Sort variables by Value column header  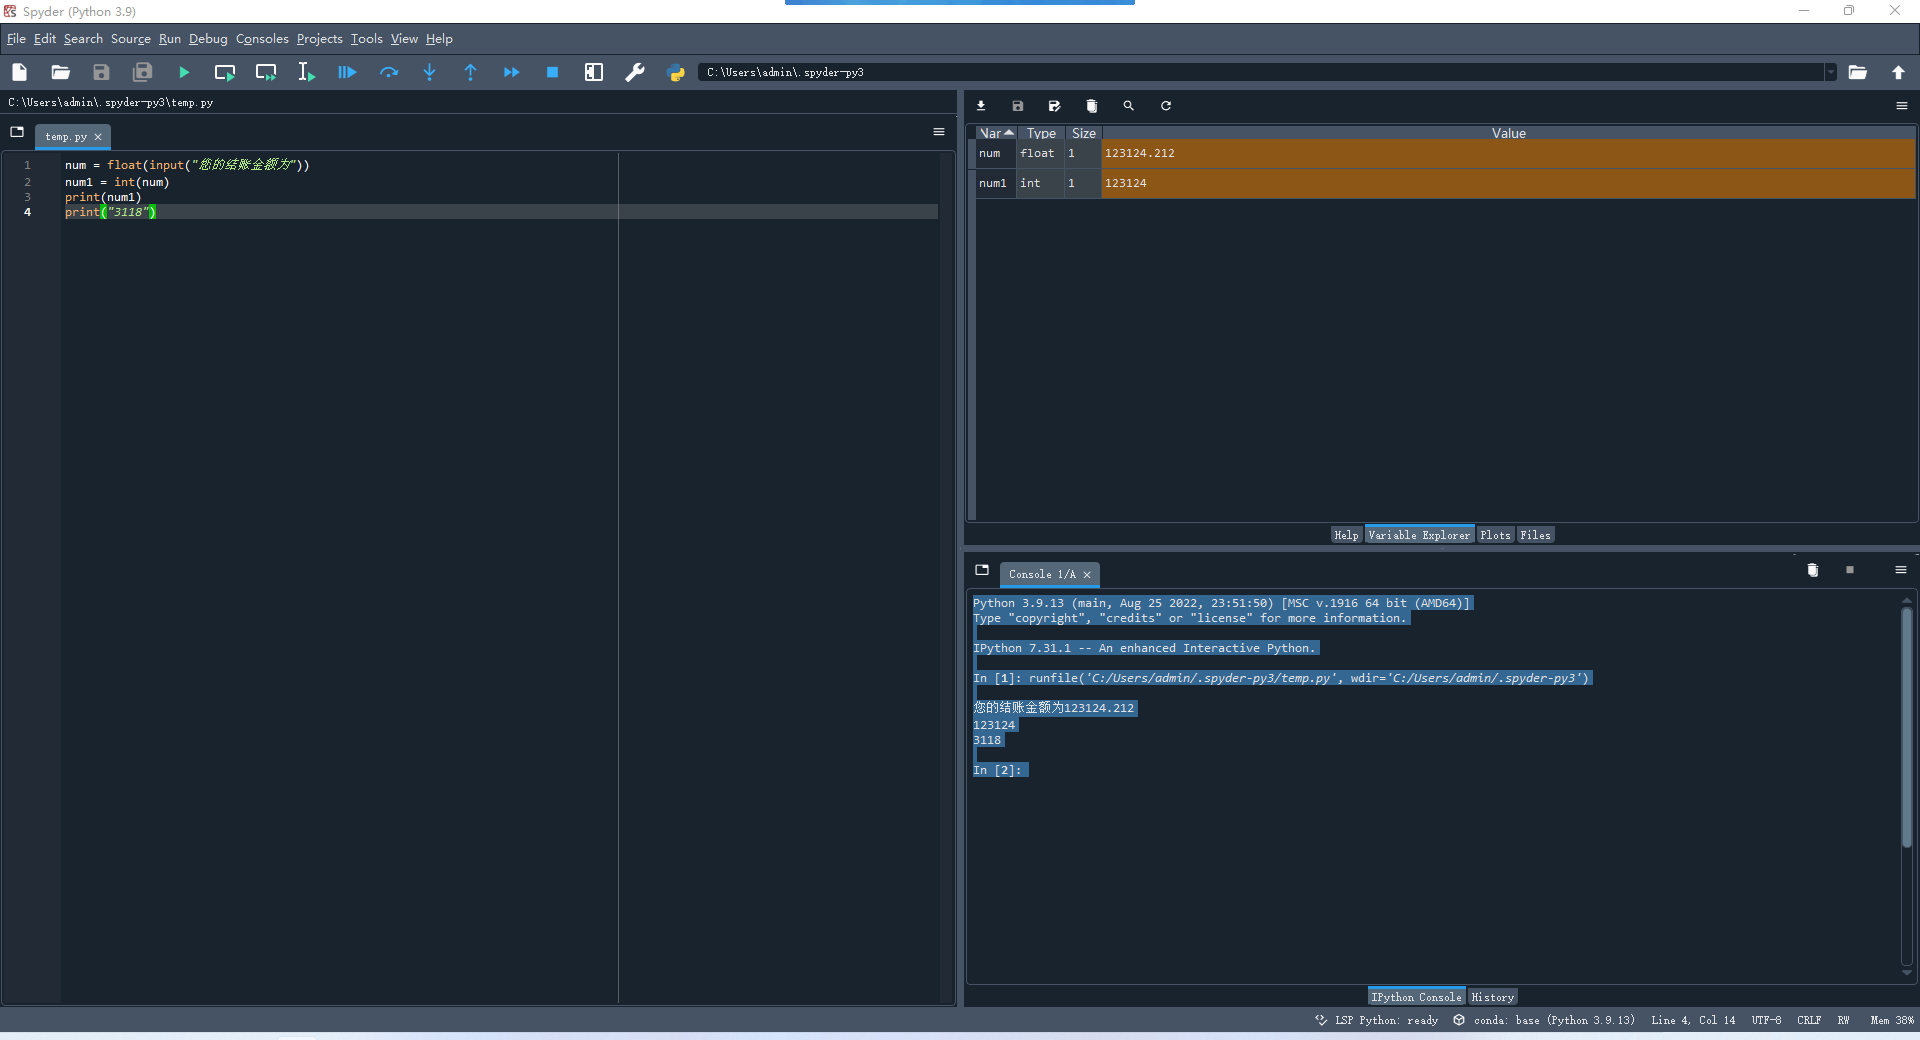coord(1508,133)
